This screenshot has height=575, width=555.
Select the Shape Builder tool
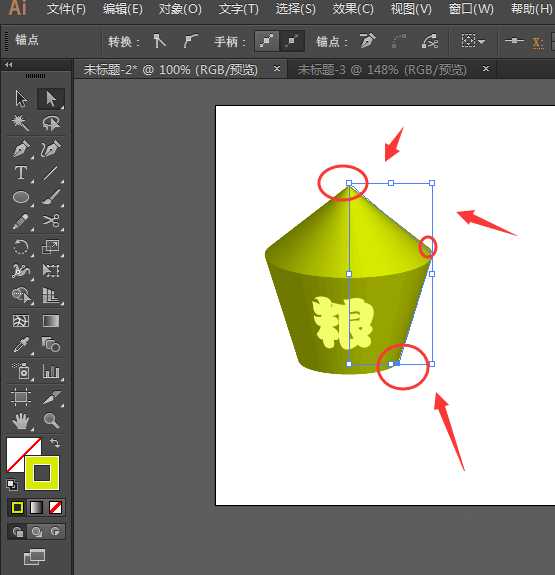point(21,295)
